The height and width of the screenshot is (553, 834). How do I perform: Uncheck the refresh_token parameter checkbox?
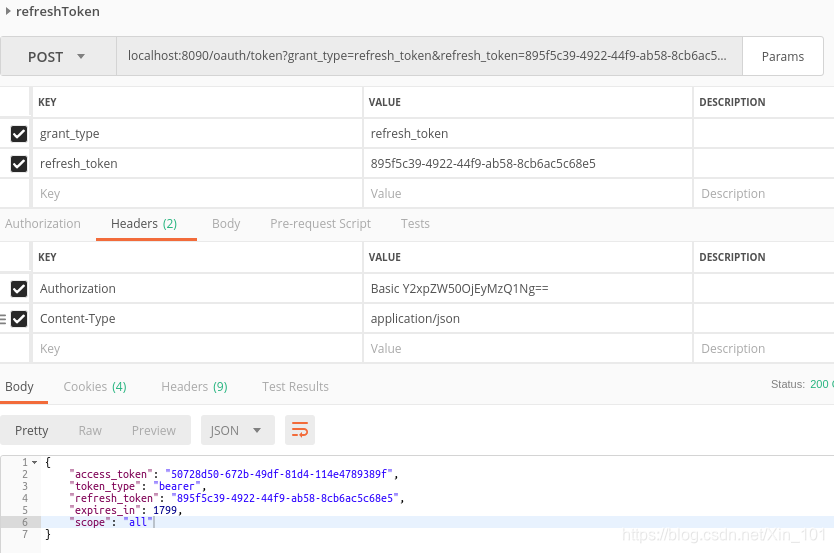point(19,164)
